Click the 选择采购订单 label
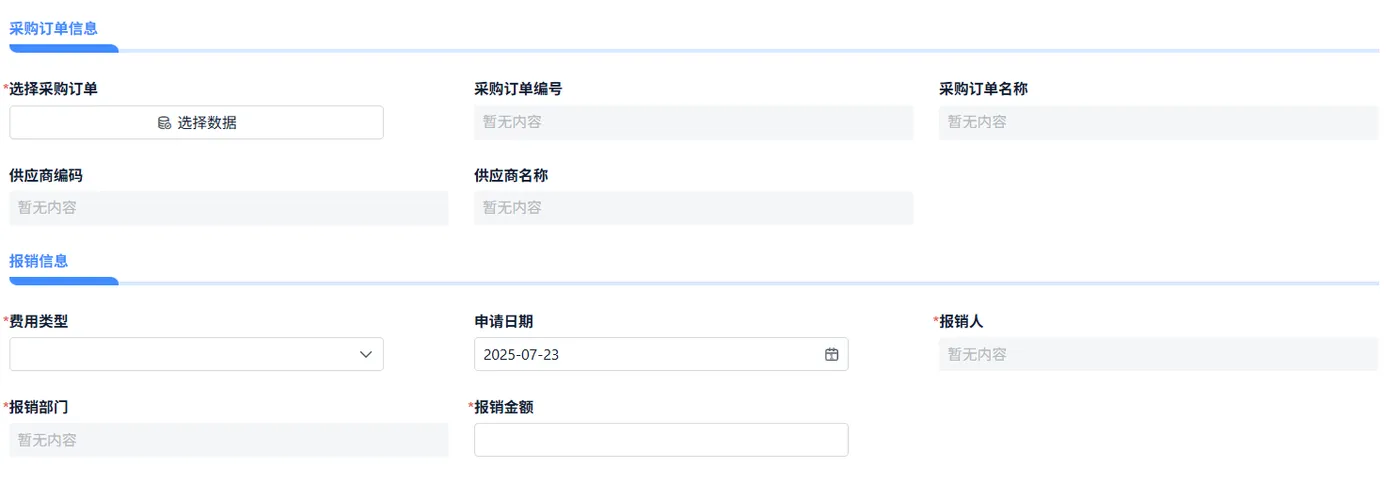1400x501 pixels. pos(54,89)
